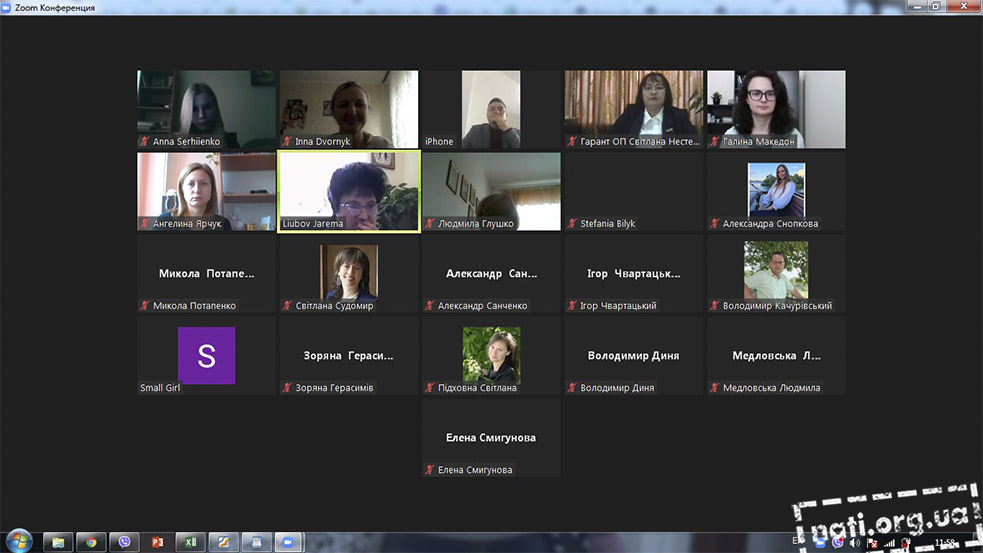Select the highlighted Liubov Jarema video tile

[x=349, y=191]
